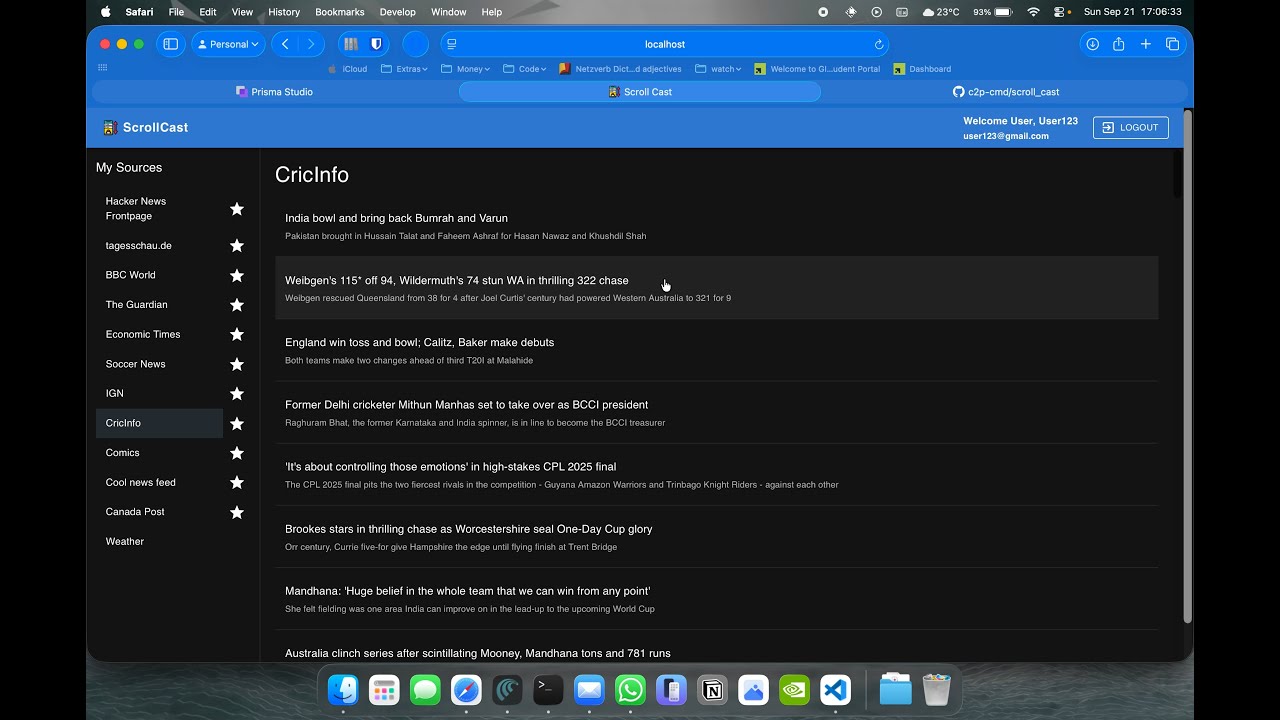Click the LOGOUT button
Viewport: 1280px width, 720px height.
pyautogui.click(x=1130, y=127)
